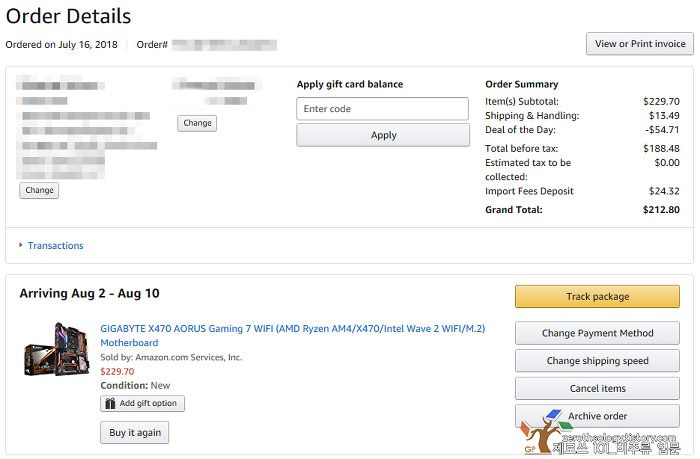Click Add gift option button
Screen dimensions: 700x459
(142, 403)
